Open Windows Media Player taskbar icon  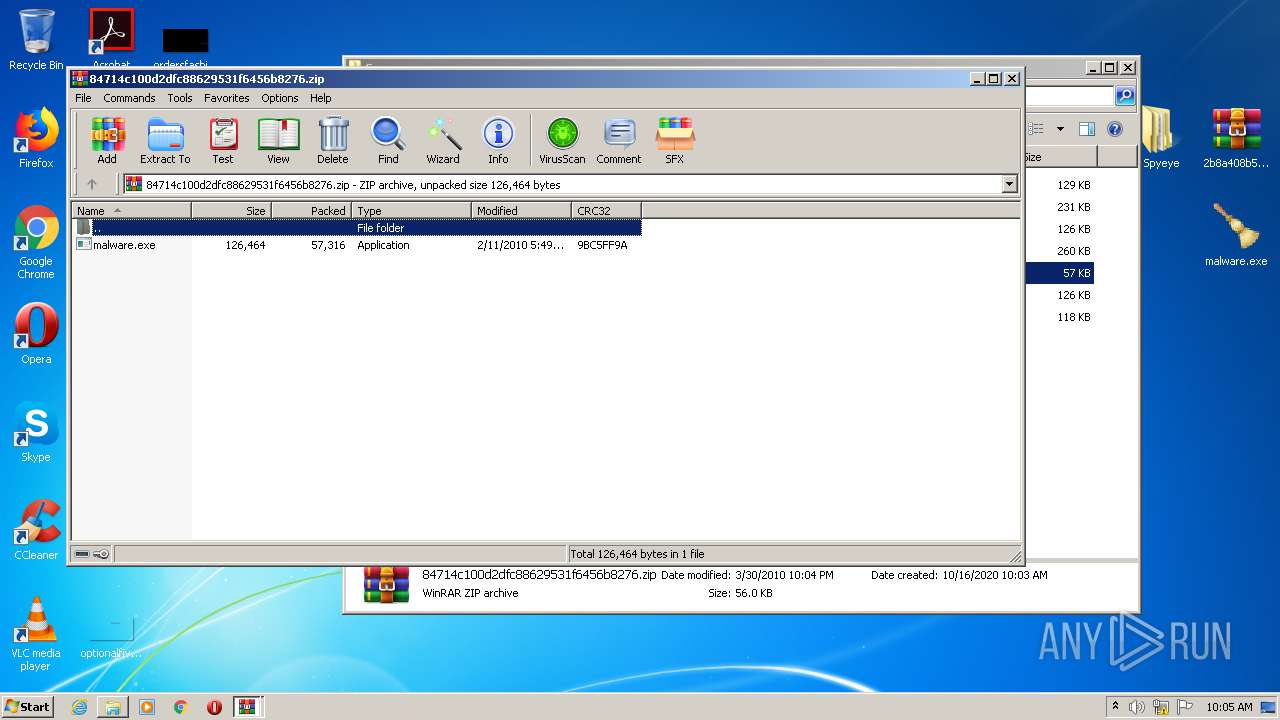coord(147,707)
